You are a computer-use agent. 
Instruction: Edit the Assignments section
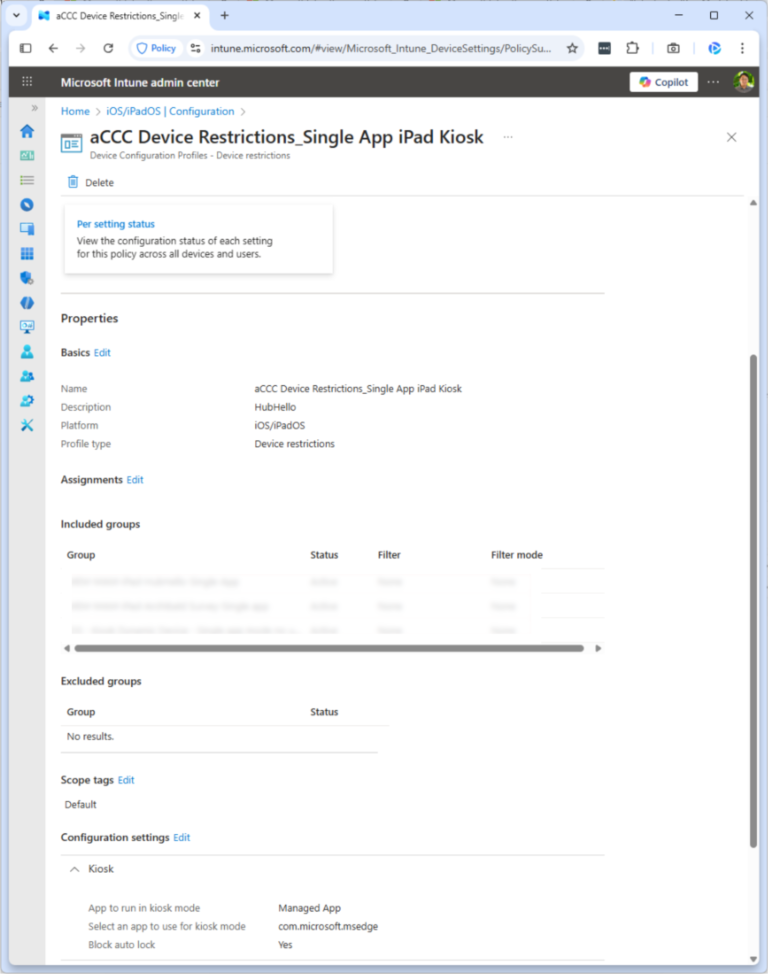[x=135, y=480]
